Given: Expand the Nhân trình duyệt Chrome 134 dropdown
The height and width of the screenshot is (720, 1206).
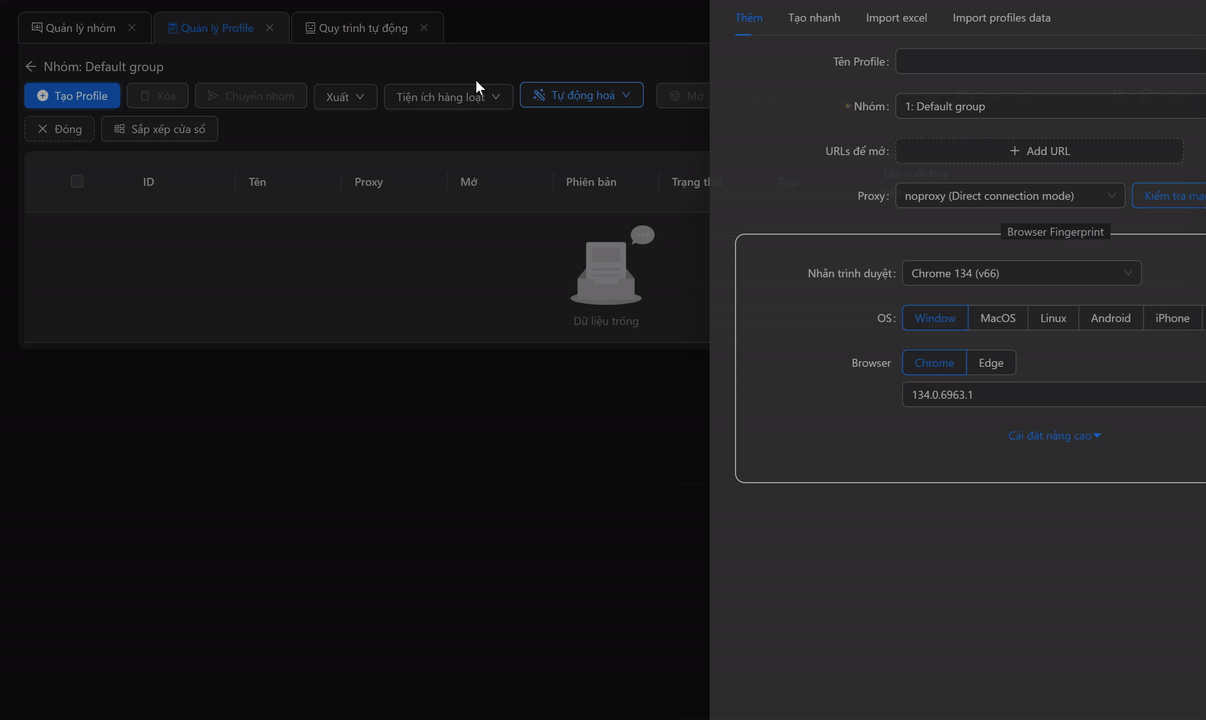Looking at the screenshot, I should (1021, 273).
